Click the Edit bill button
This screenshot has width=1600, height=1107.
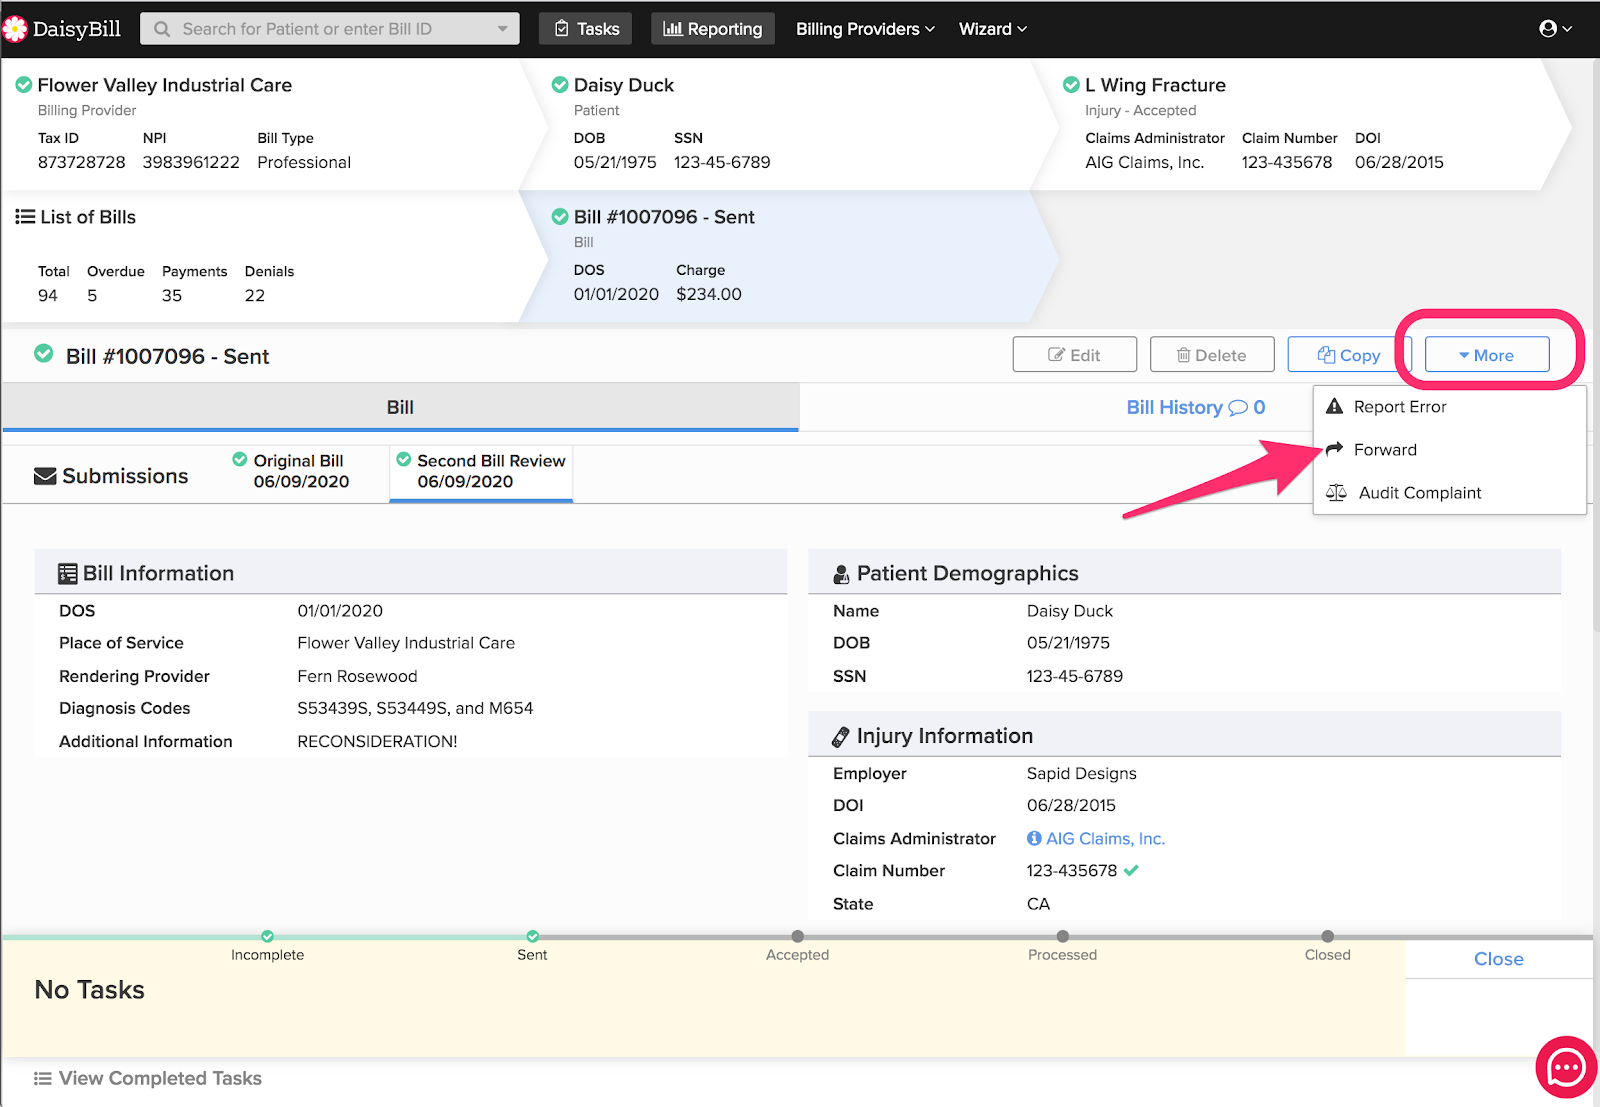point(1075,355)
